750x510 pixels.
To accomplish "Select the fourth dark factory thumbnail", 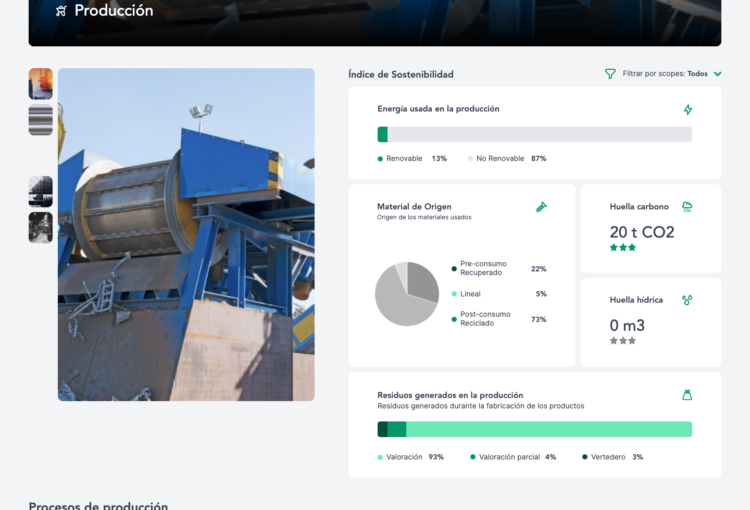I will pos(41,227).
